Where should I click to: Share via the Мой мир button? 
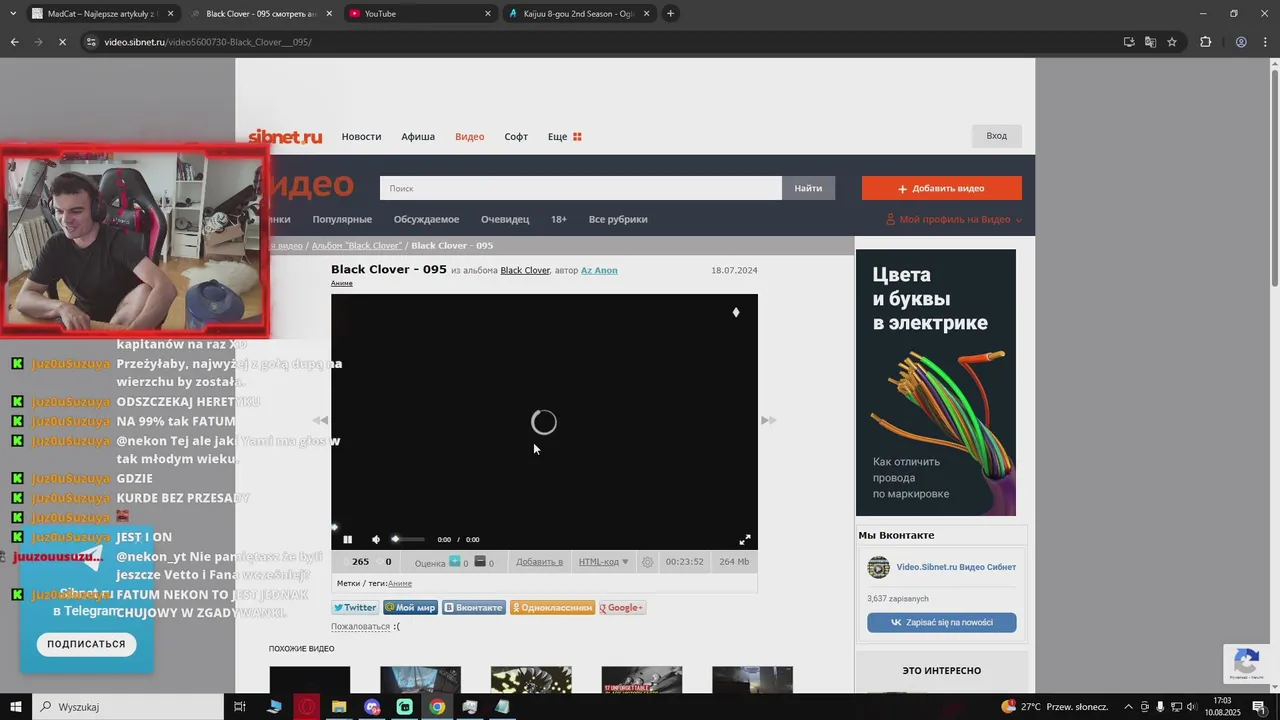(x=410, y=608)
